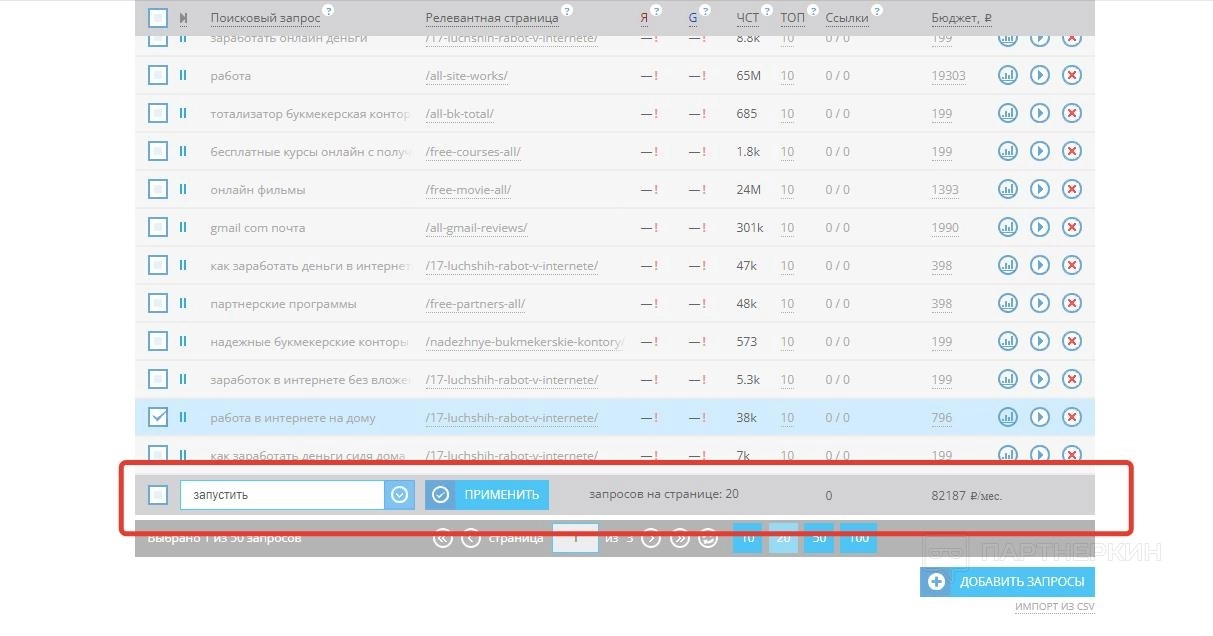Screen dimensions: 1213x636
Task: Start the query 'онлайн фильмы'
Action: [1039, 189]
